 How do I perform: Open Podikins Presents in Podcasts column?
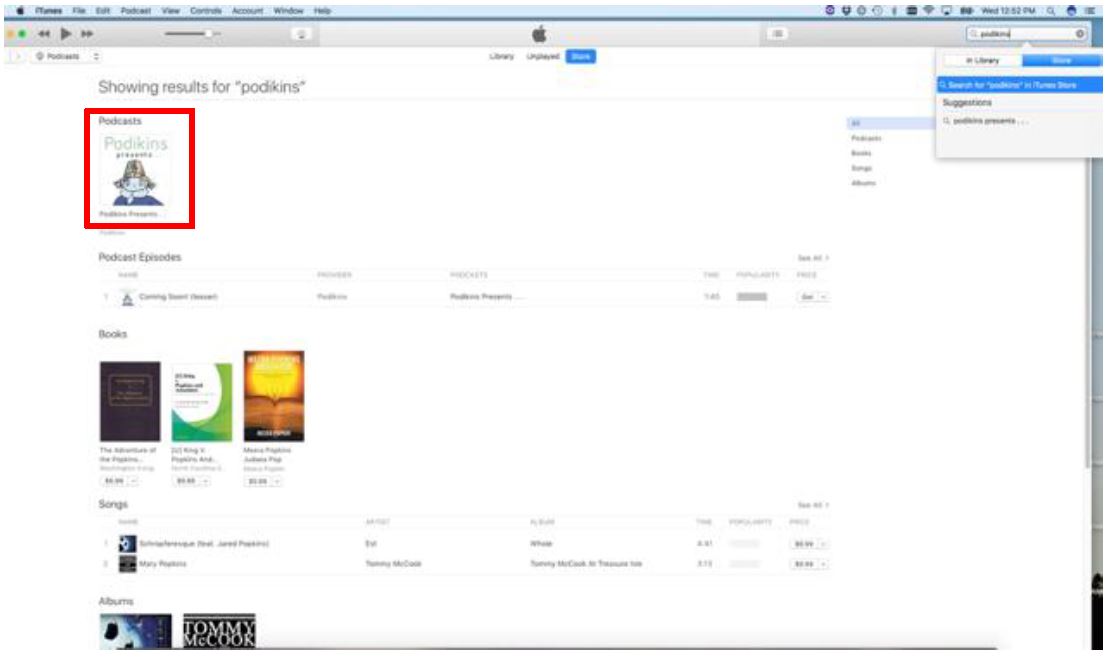486,297
